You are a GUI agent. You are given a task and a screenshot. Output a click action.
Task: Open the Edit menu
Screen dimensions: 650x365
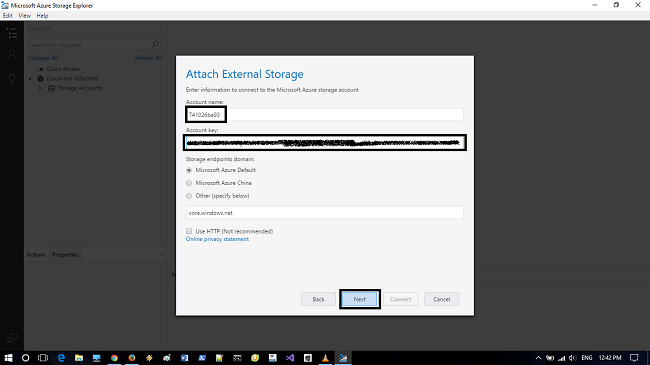coord(7,16)
